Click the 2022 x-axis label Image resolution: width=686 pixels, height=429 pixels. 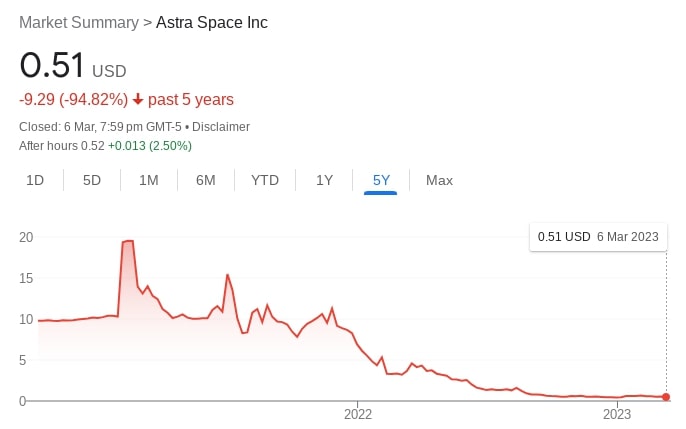tap(358, 414)
